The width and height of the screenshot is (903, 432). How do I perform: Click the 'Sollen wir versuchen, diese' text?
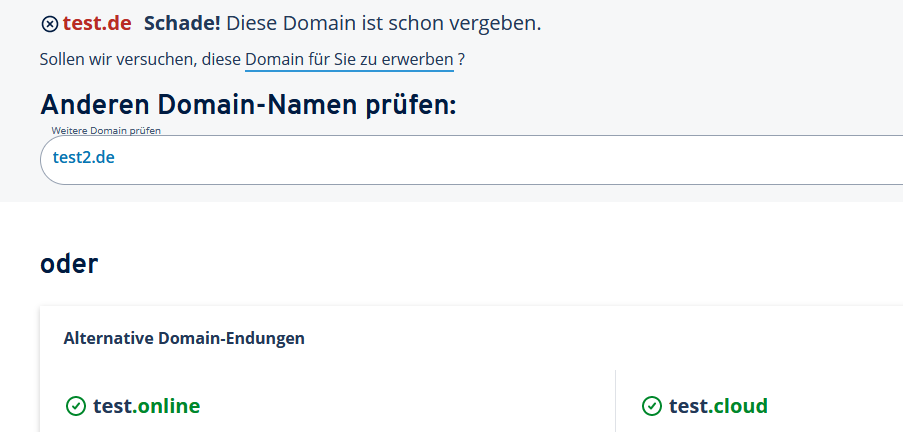point(140,59)
